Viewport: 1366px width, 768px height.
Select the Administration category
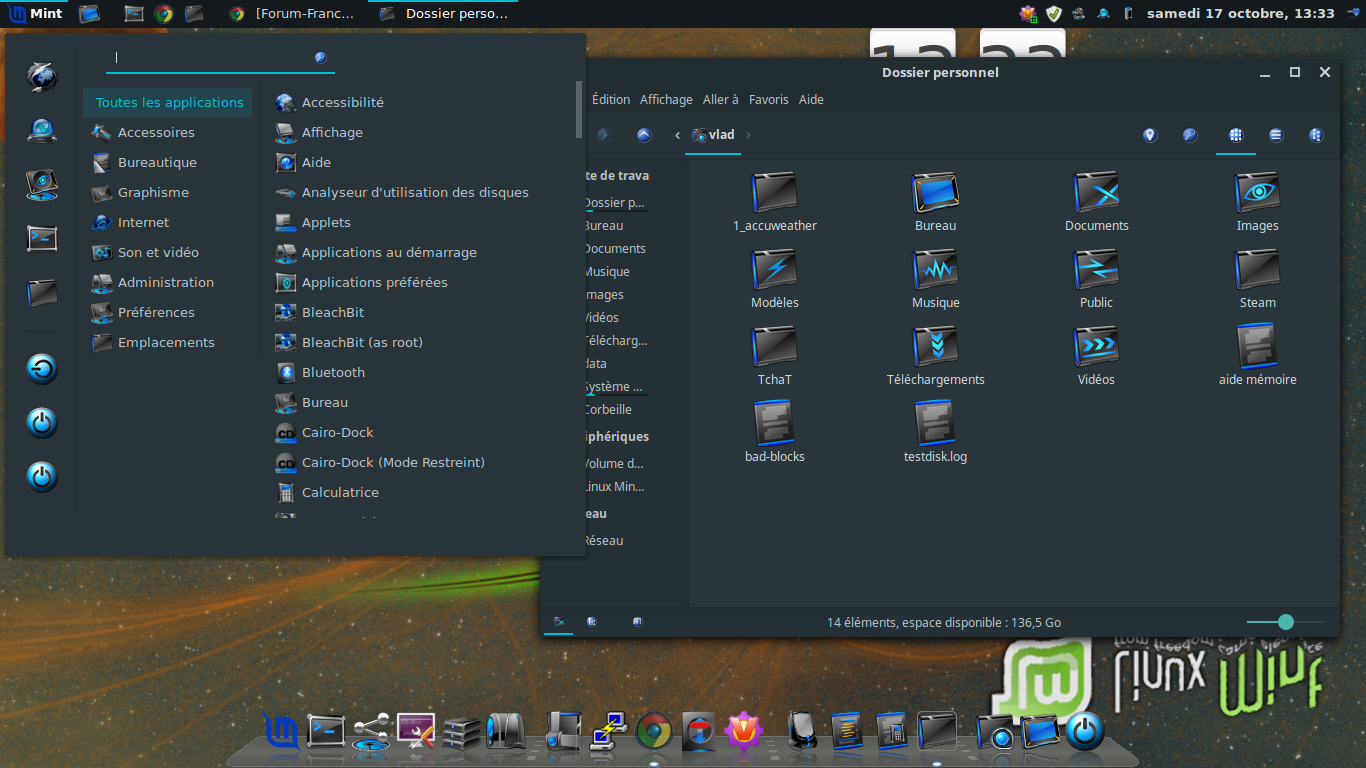(168, 282)
